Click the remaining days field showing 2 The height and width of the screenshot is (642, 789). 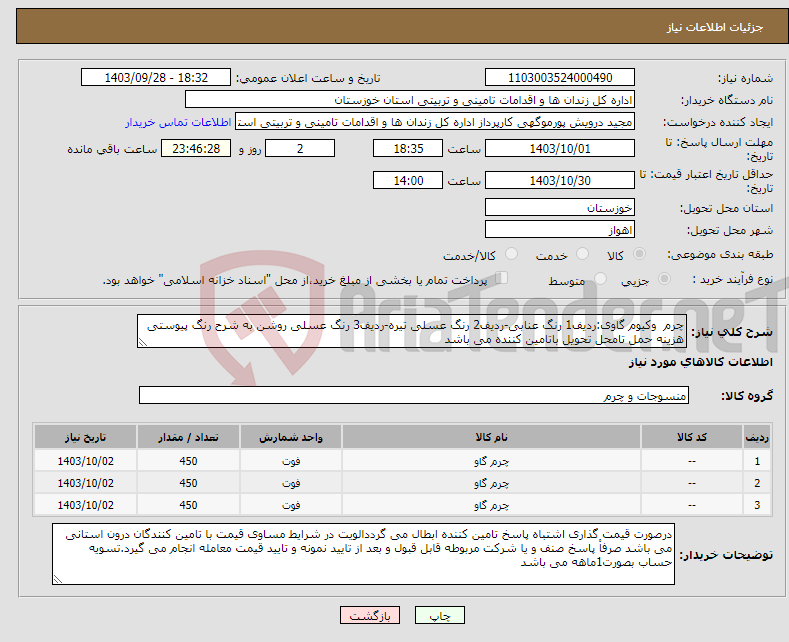point(300,148)
